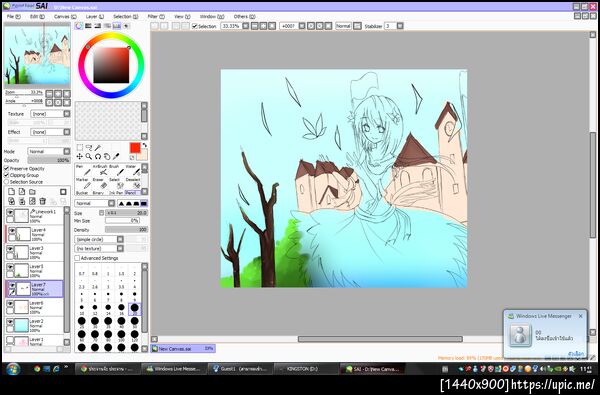Screen dimensions: 600x395
Task: Open the Texture dropdown
Action: tap(51, 114)
